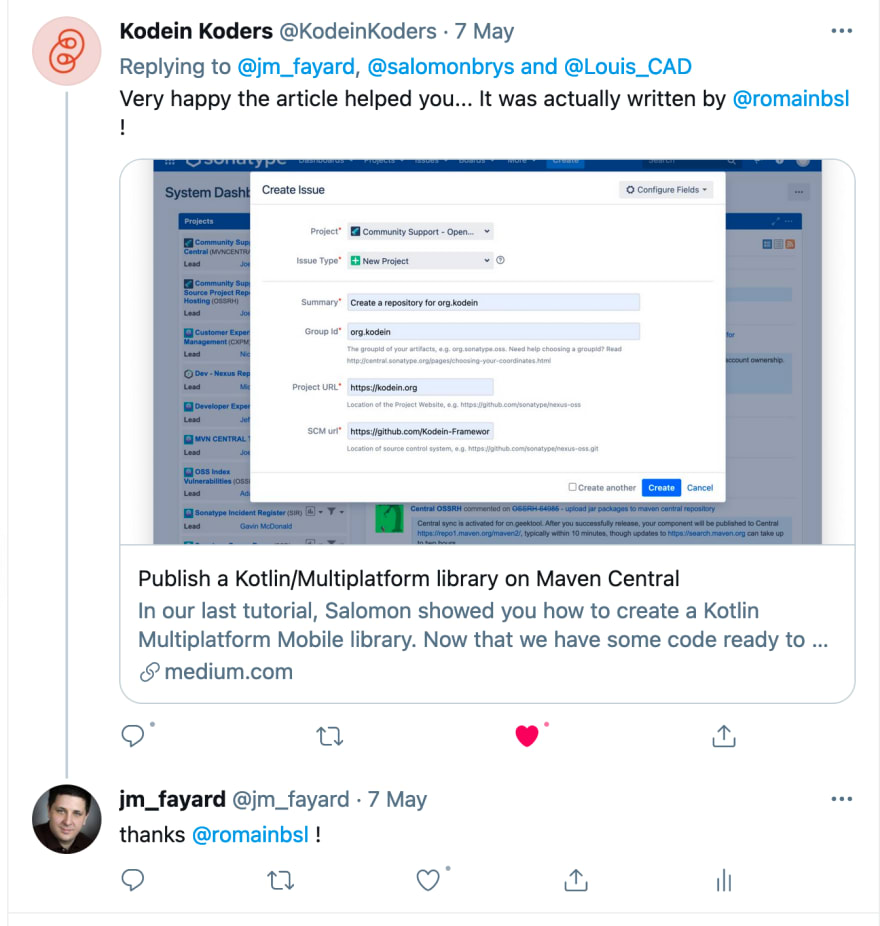
Task: Retweet jm_fayard's thanks tweet
Action: (x=281, y=881)
